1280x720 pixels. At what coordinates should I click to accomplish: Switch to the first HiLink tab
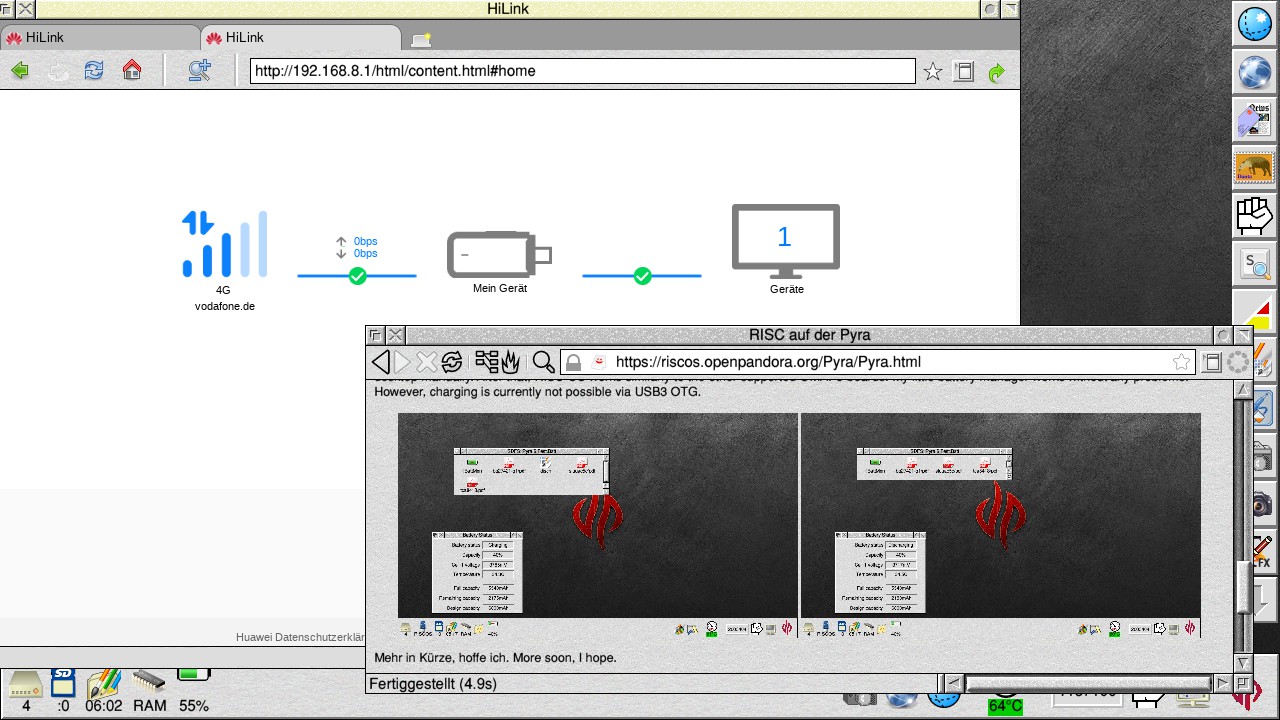(98, 38)
